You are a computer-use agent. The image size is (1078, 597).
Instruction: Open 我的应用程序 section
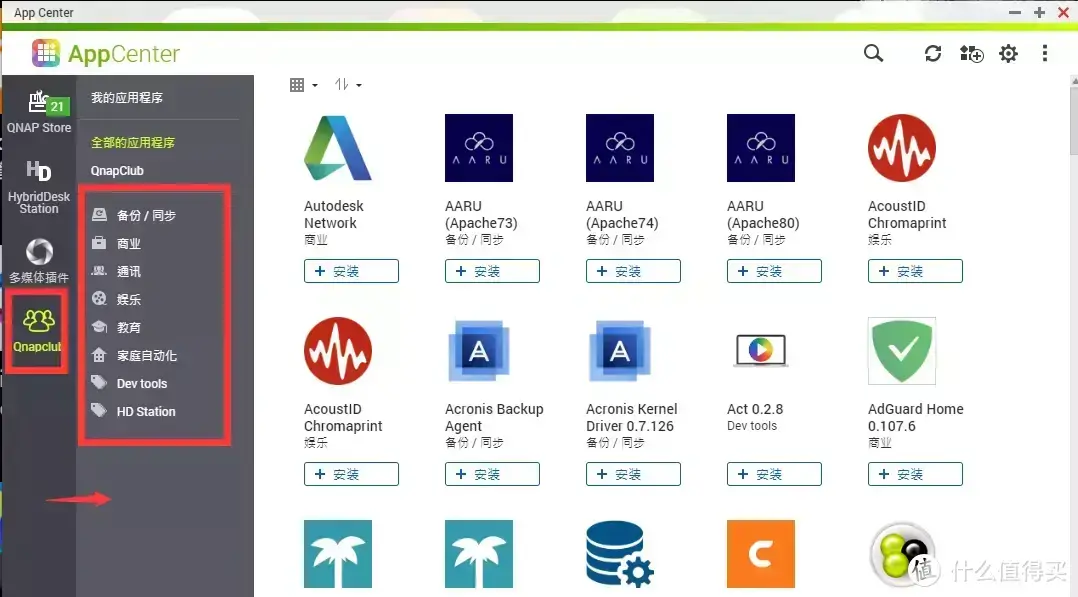pyautogui.click(x=126, y=98)
